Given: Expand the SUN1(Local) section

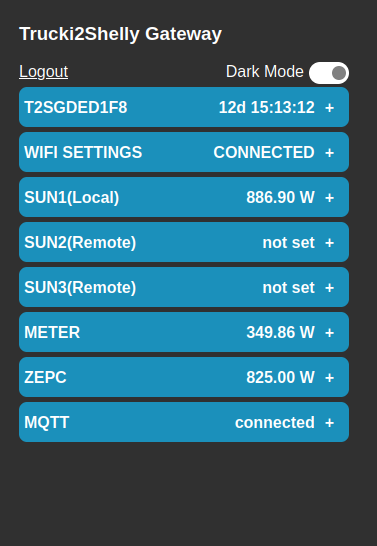Looking at the screenshot, I should (184, 197).
